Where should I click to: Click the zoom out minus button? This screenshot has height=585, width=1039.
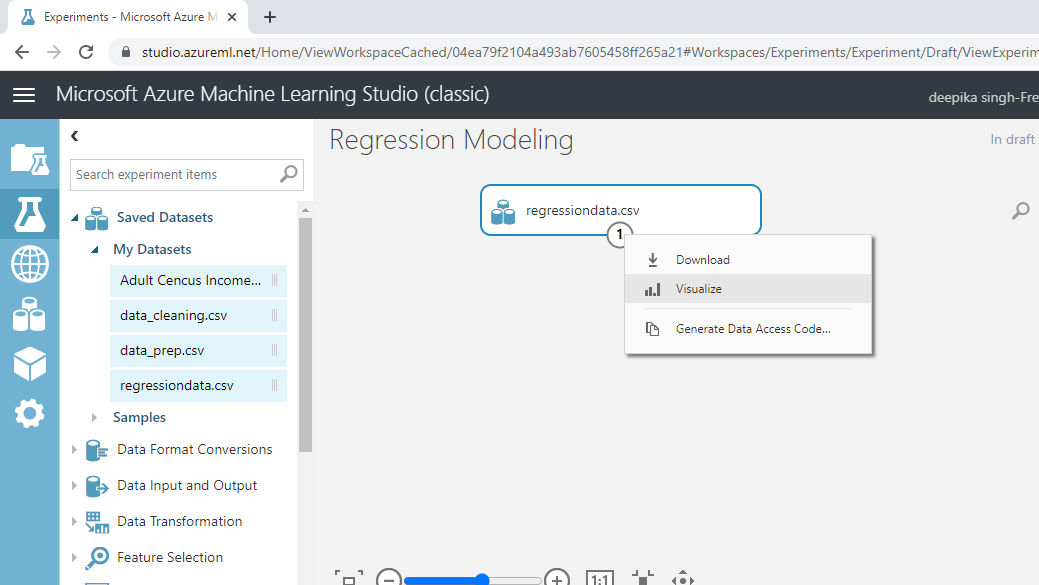(x=389, y=578)
